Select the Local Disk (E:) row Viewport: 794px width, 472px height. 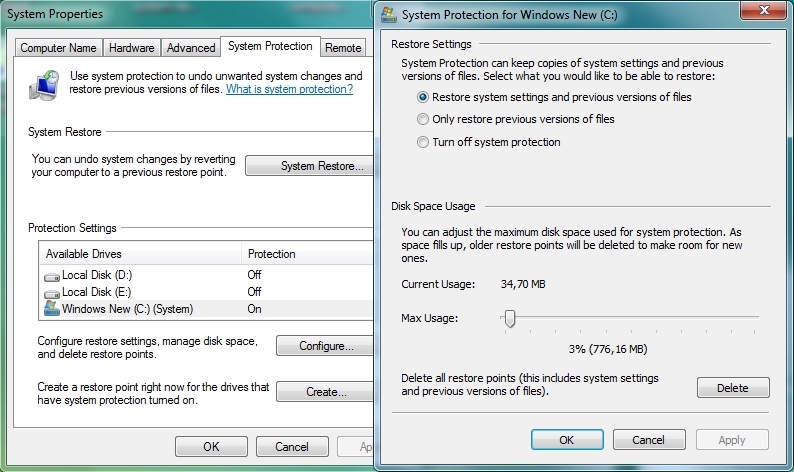click(207, 292)
